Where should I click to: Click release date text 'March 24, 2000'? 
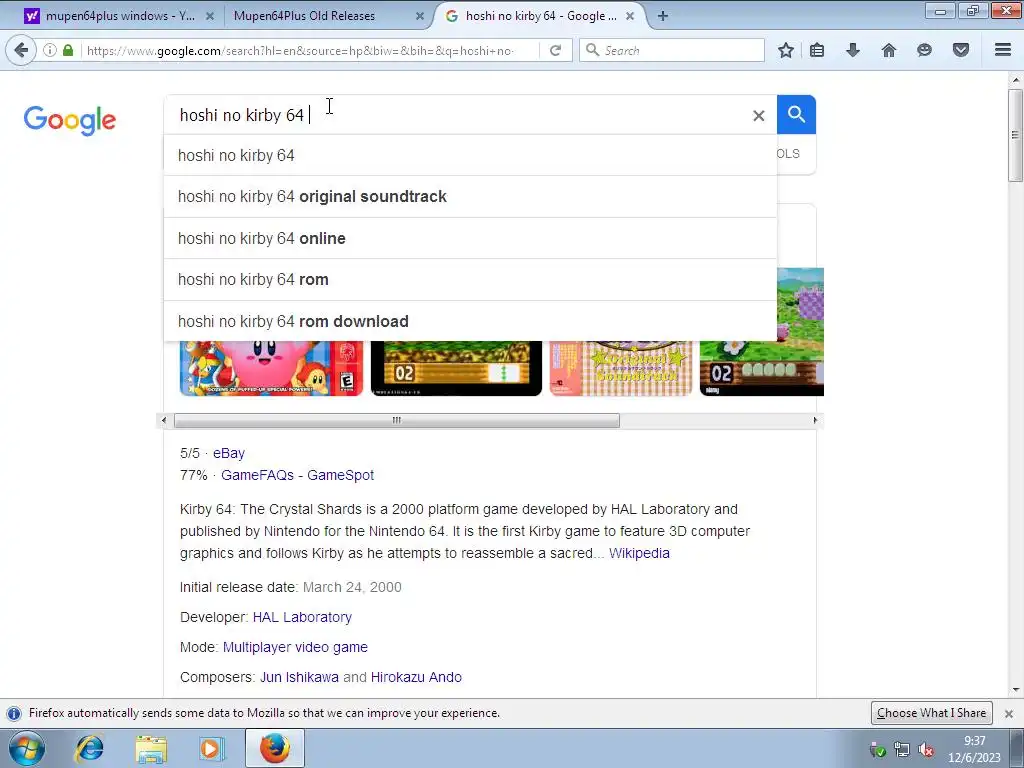[352, 587]
